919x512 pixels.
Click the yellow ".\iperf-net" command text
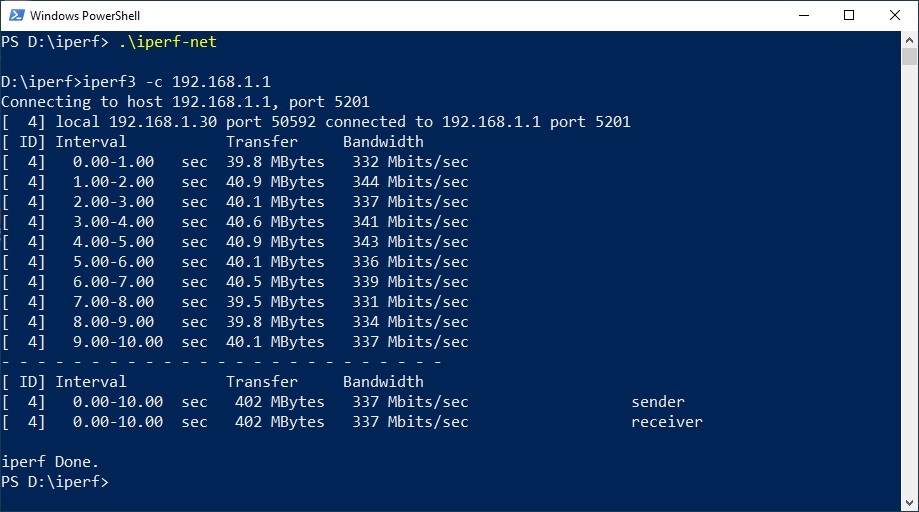coord(167,42)
